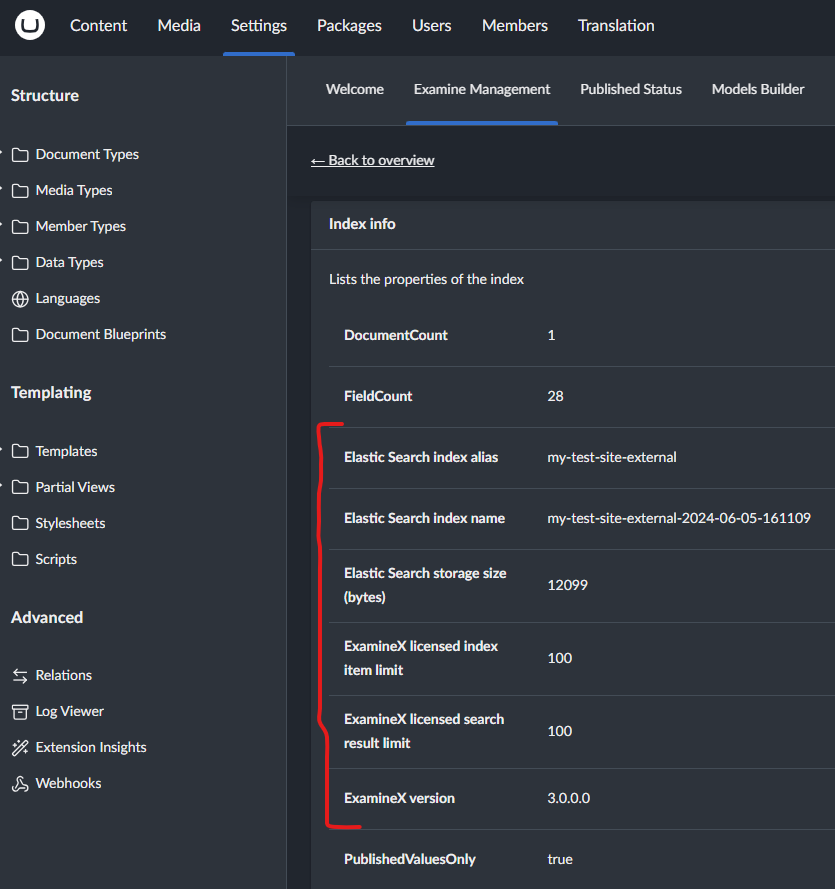835x889 pixels.
Task: Open the Members section
Action: pyautogui.click(x=515, y=26)
